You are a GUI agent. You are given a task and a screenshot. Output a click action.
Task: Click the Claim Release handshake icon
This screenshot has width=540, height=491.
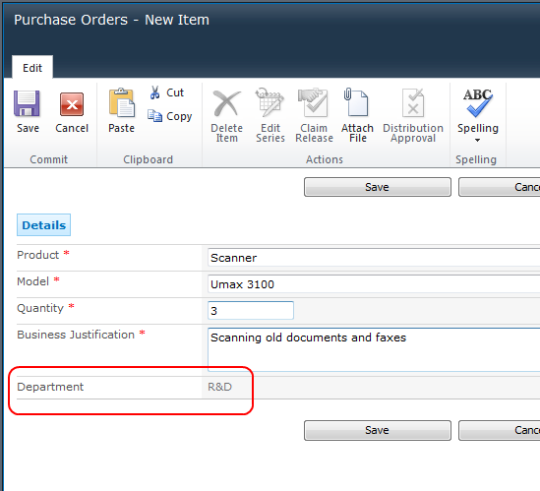[313, 102]
